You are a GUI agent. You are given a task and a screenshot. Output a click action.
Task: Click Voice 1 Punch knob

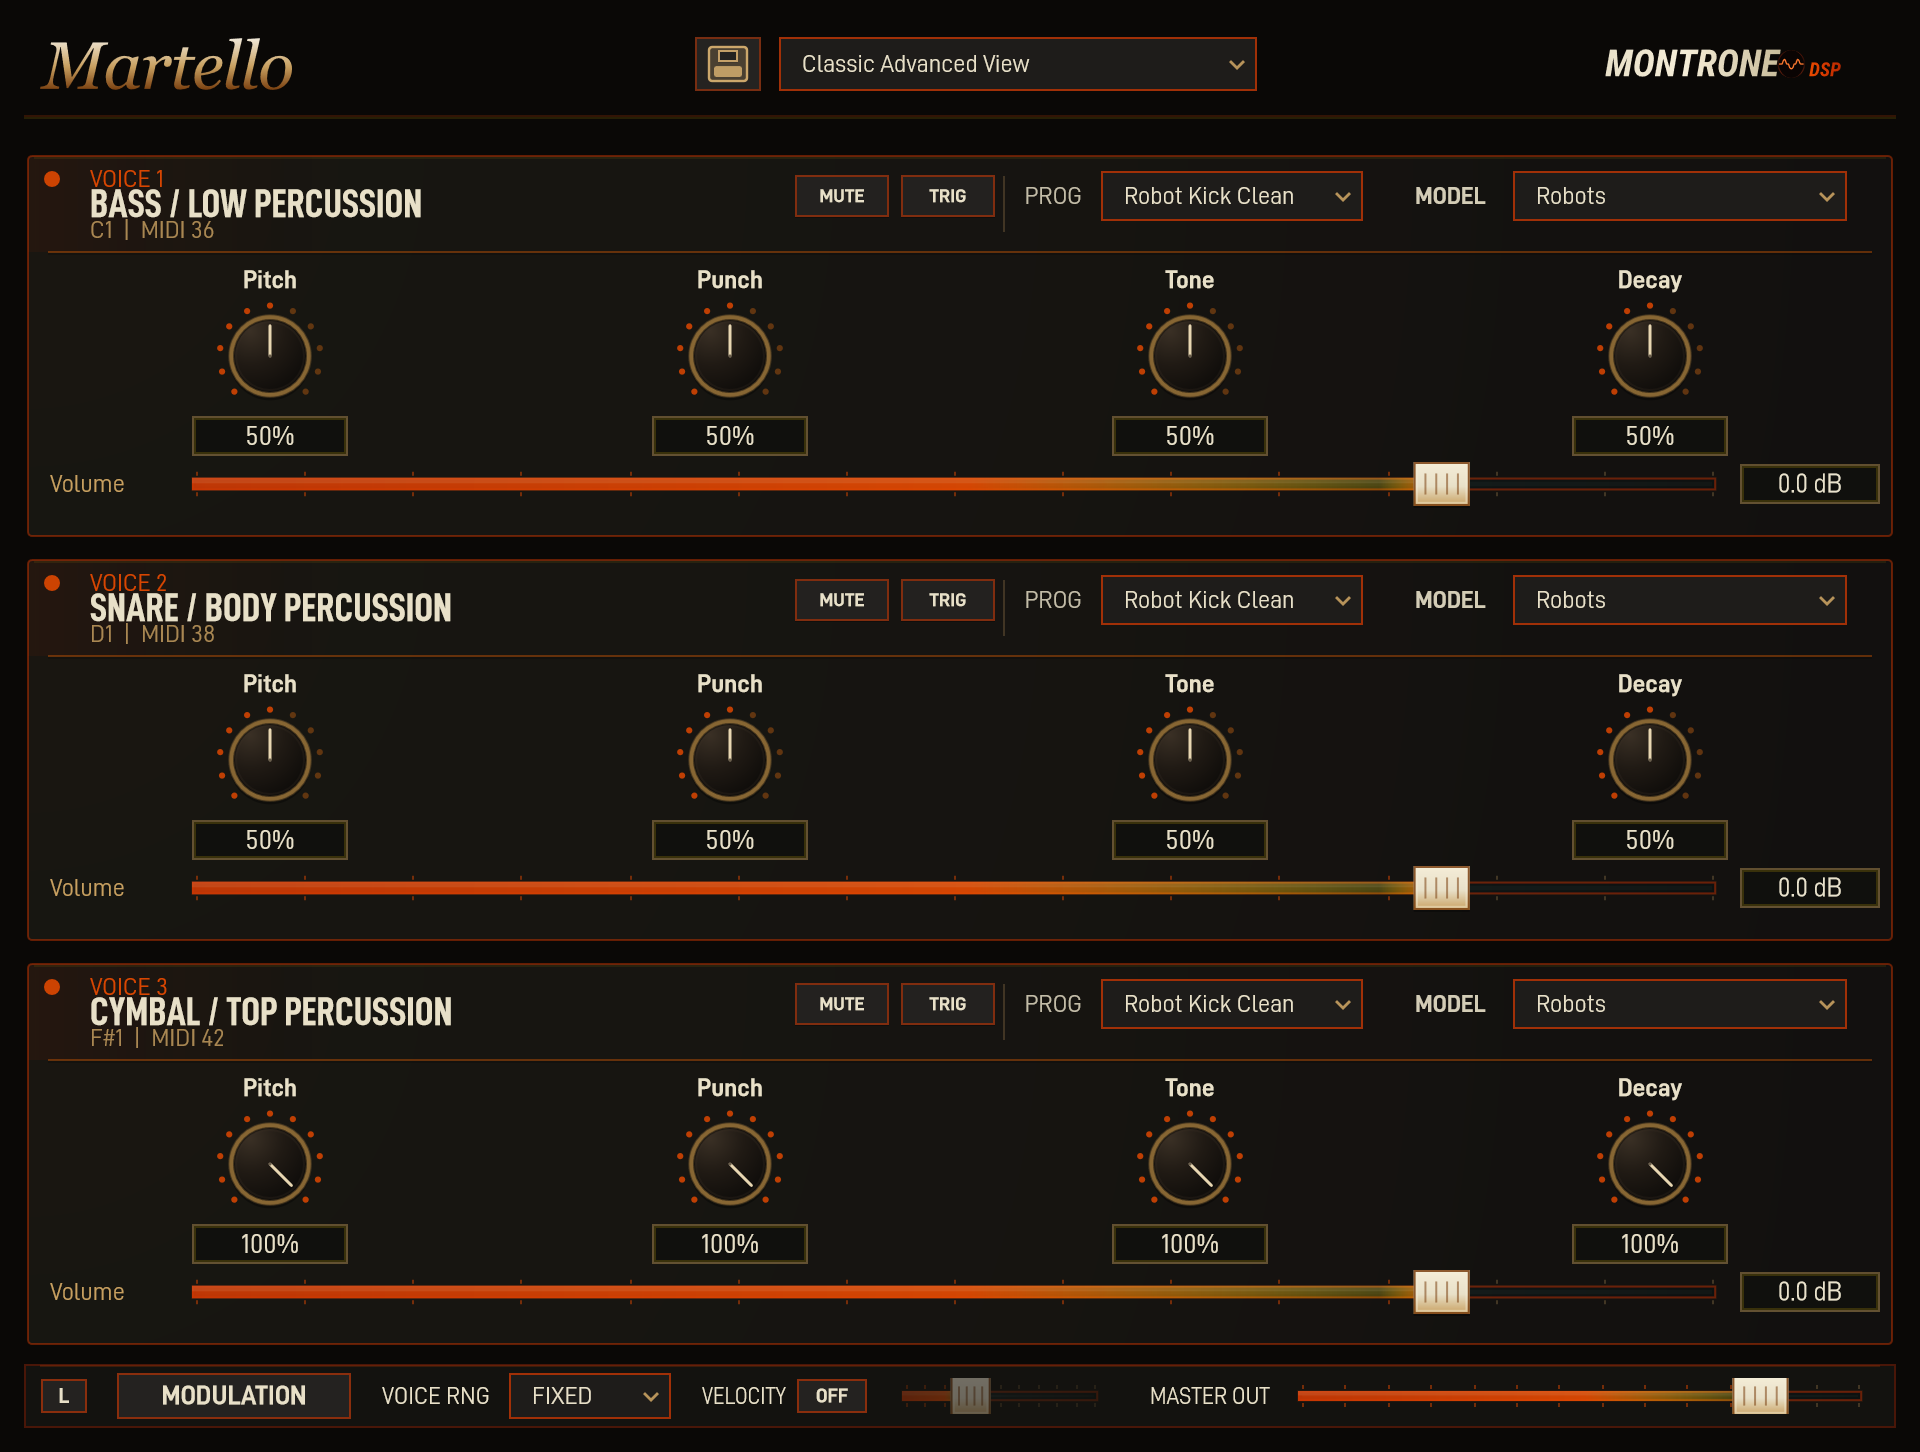730,355
